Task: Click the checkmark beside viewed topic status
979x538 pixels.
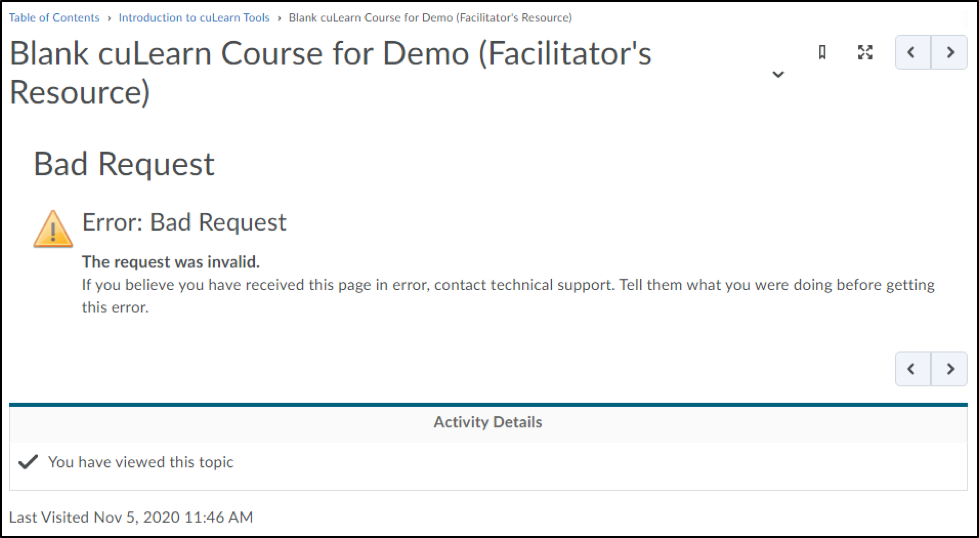Action: click(28, 462)
